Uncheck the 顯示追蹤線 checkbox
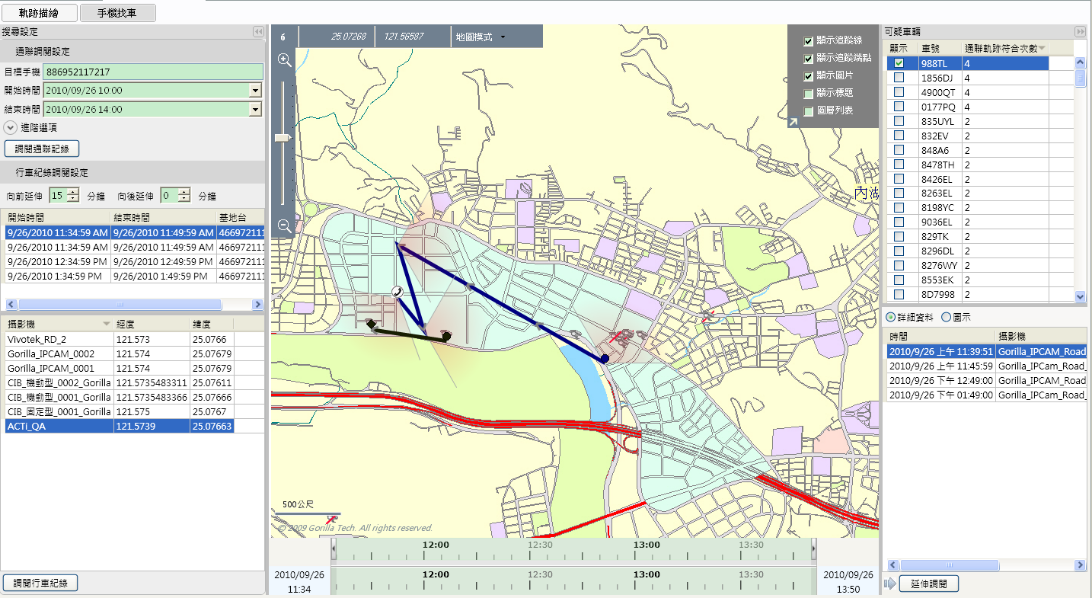 point(808,41)
